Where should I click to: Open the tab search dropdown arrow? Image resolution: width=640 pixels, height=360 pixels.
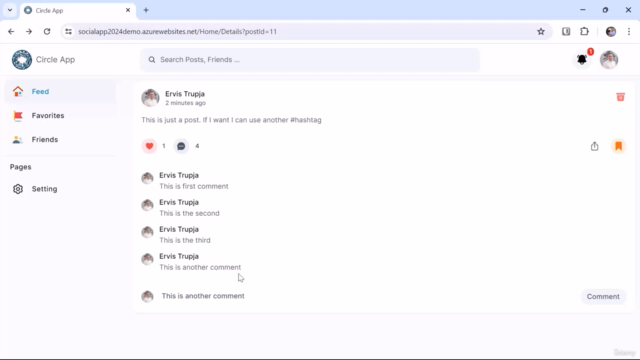point(10,10)
